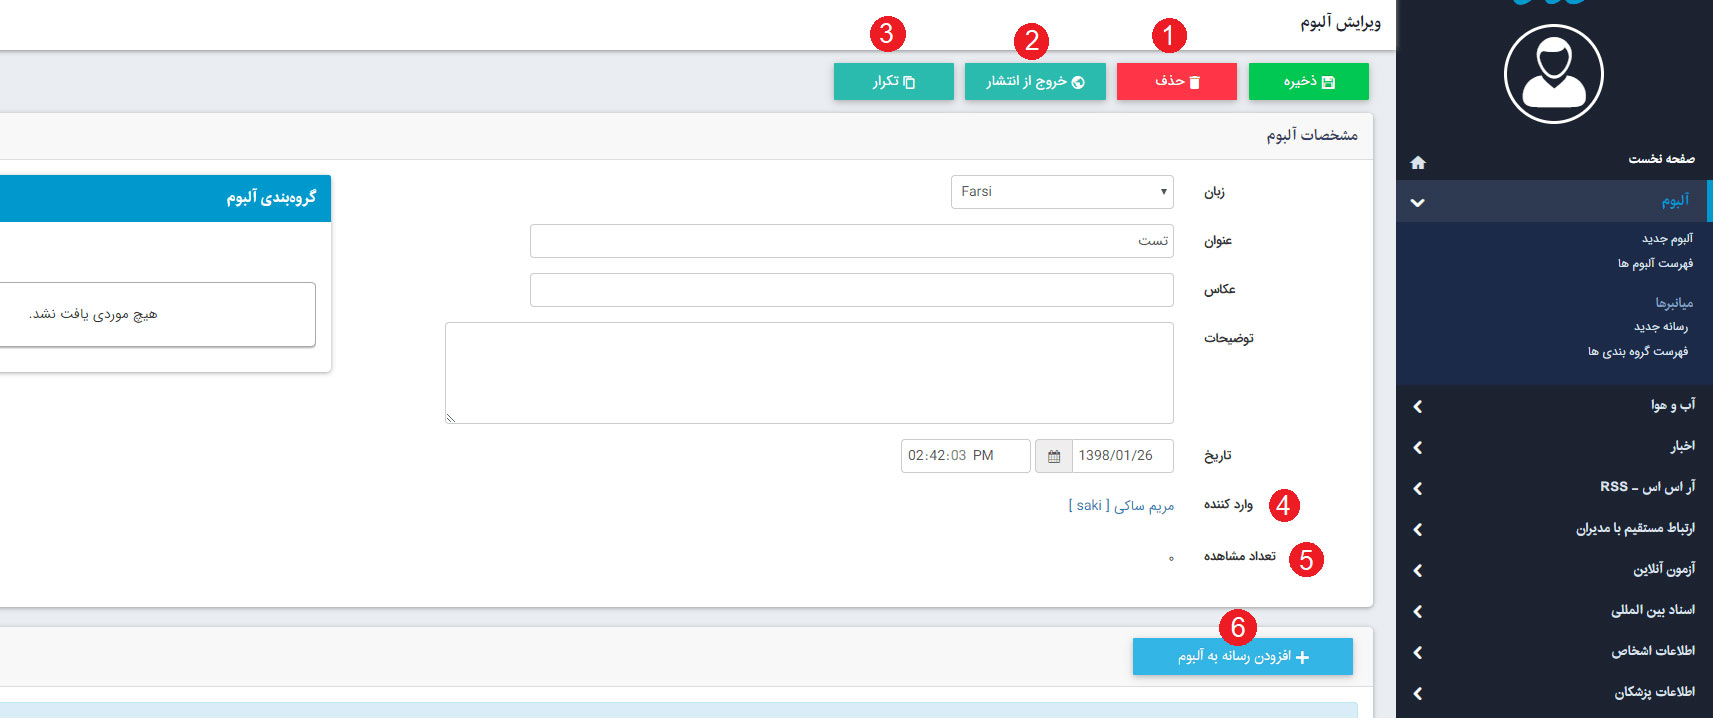Click the green ذخیره save button
This screenshot has width=1713, height=721.
pyautogui.click(x=1308, y=82)
